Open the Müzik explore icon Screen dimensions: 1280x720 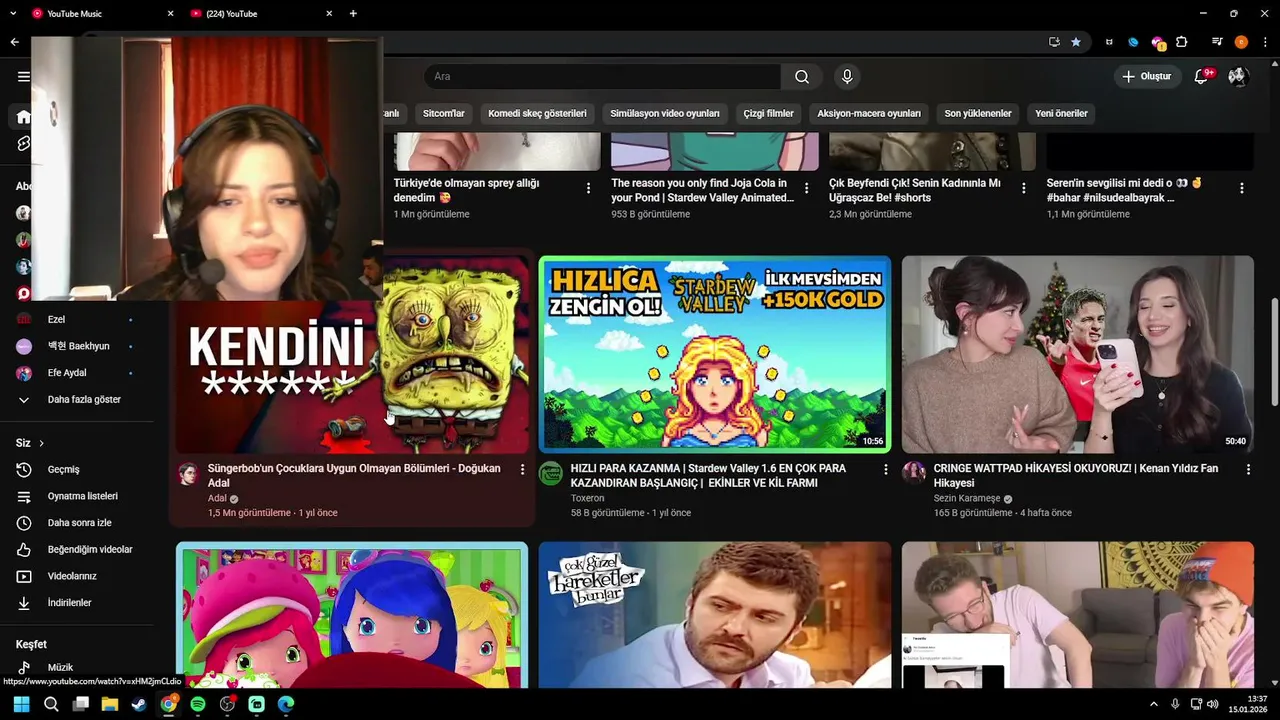click(24, 667)
